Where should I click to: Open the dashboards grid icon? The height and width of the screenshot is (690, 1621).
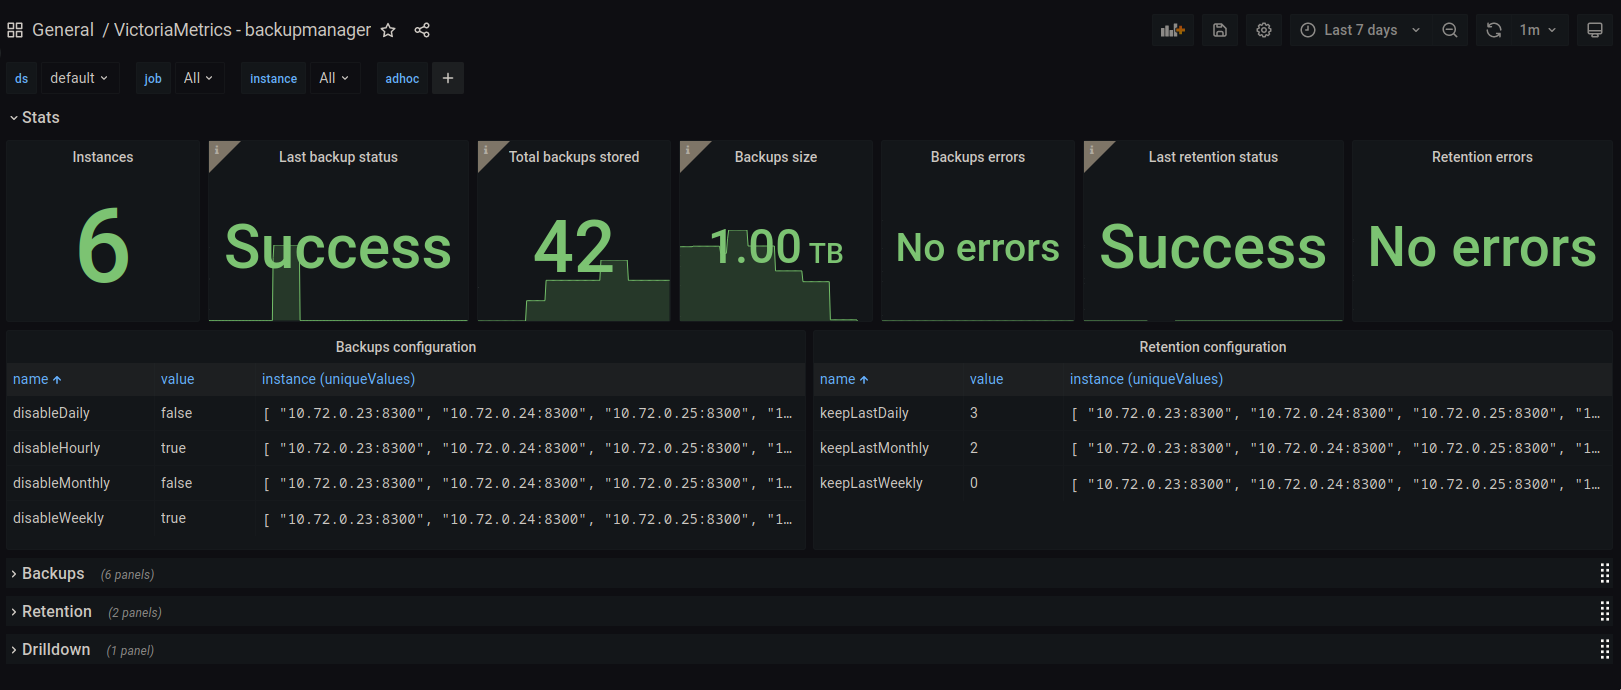15,30
